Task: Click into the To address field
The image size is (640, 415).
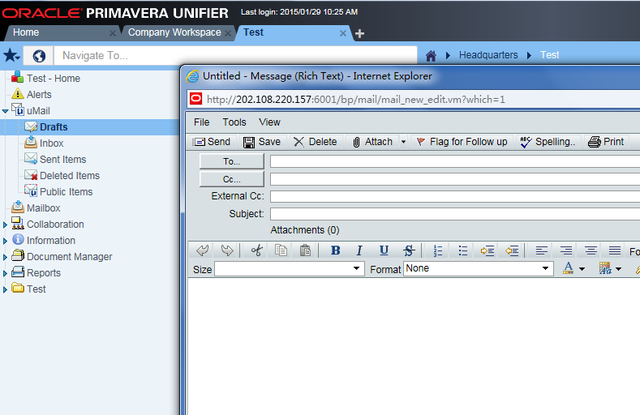Action: pyautogui.click(x=455, y=162)
